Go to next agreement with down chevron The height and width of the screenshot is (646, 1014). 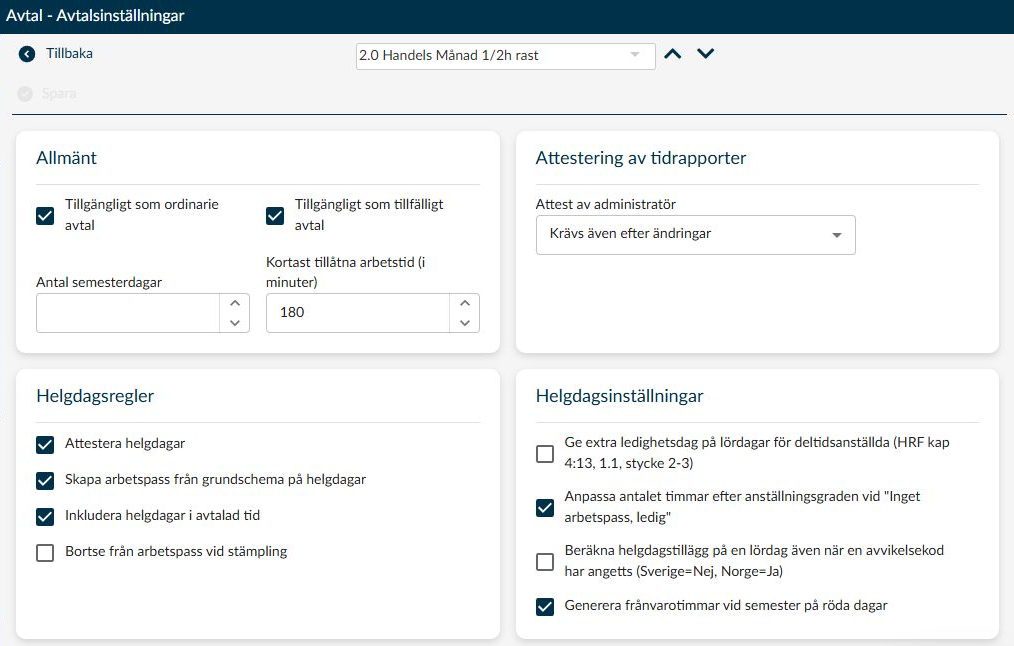tap(706, 54)
